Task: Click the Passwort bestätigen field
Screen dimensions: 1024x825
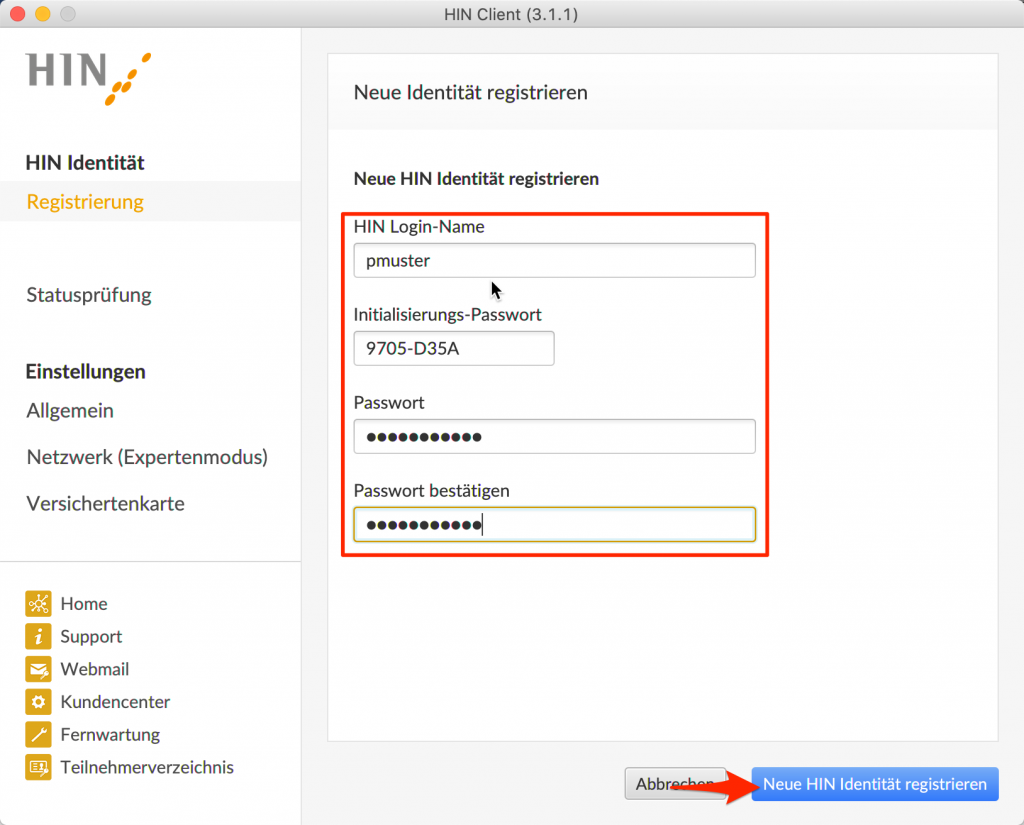Action: 554,525
